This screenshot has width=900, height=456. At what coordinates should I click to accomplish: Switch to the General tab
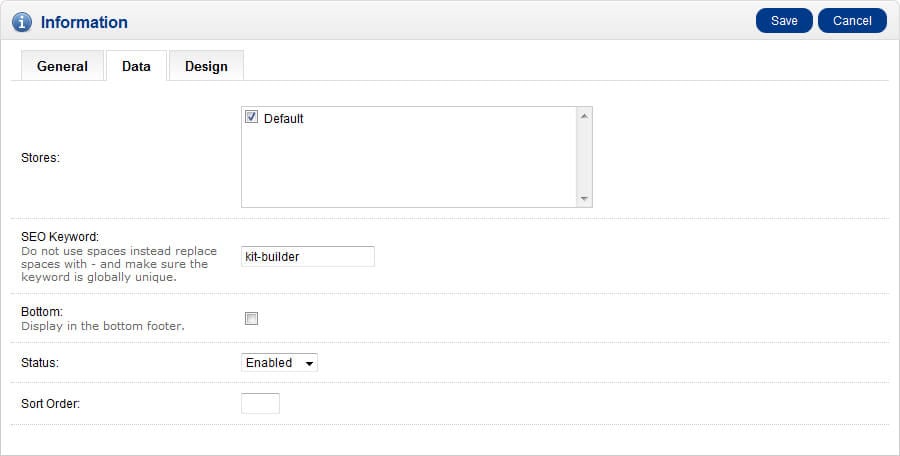[62, 66]
